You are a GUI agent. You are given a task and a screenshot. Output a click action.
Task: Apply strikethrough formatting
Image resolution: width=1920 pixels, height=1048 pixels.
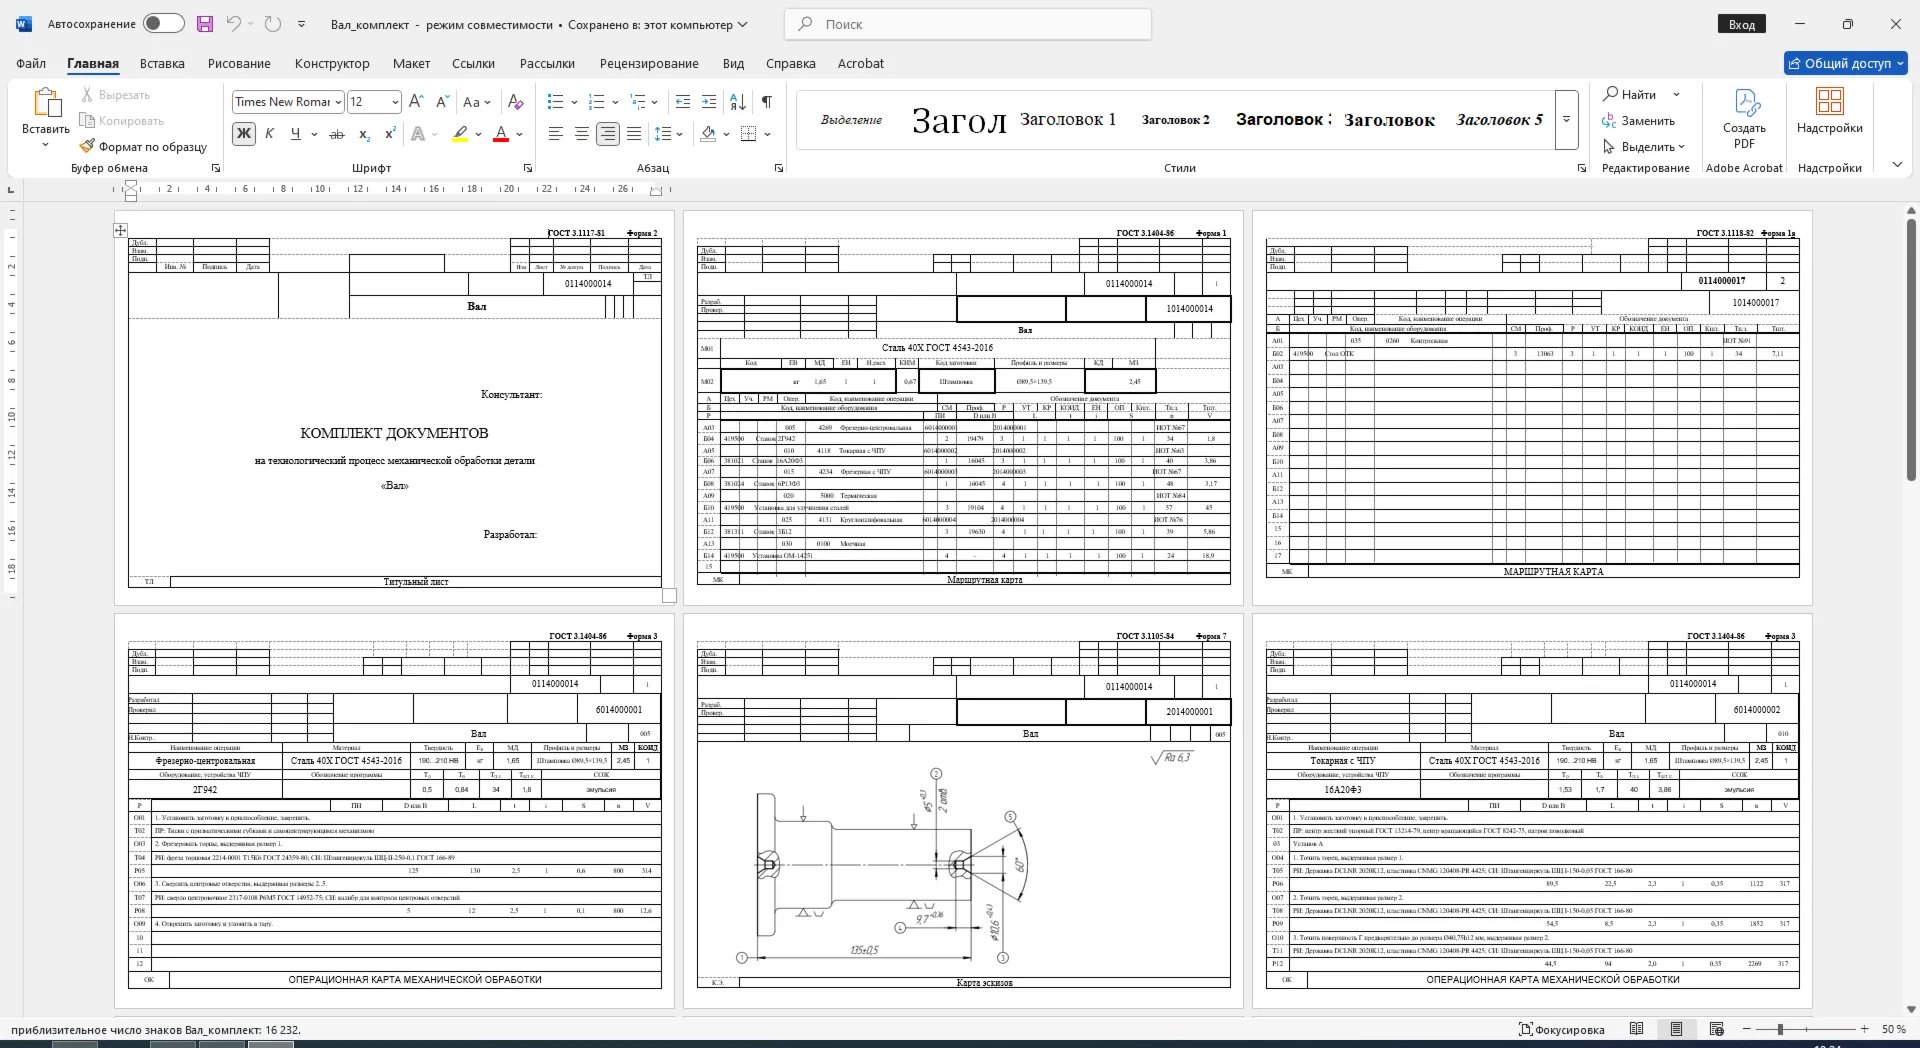[337, 134]
